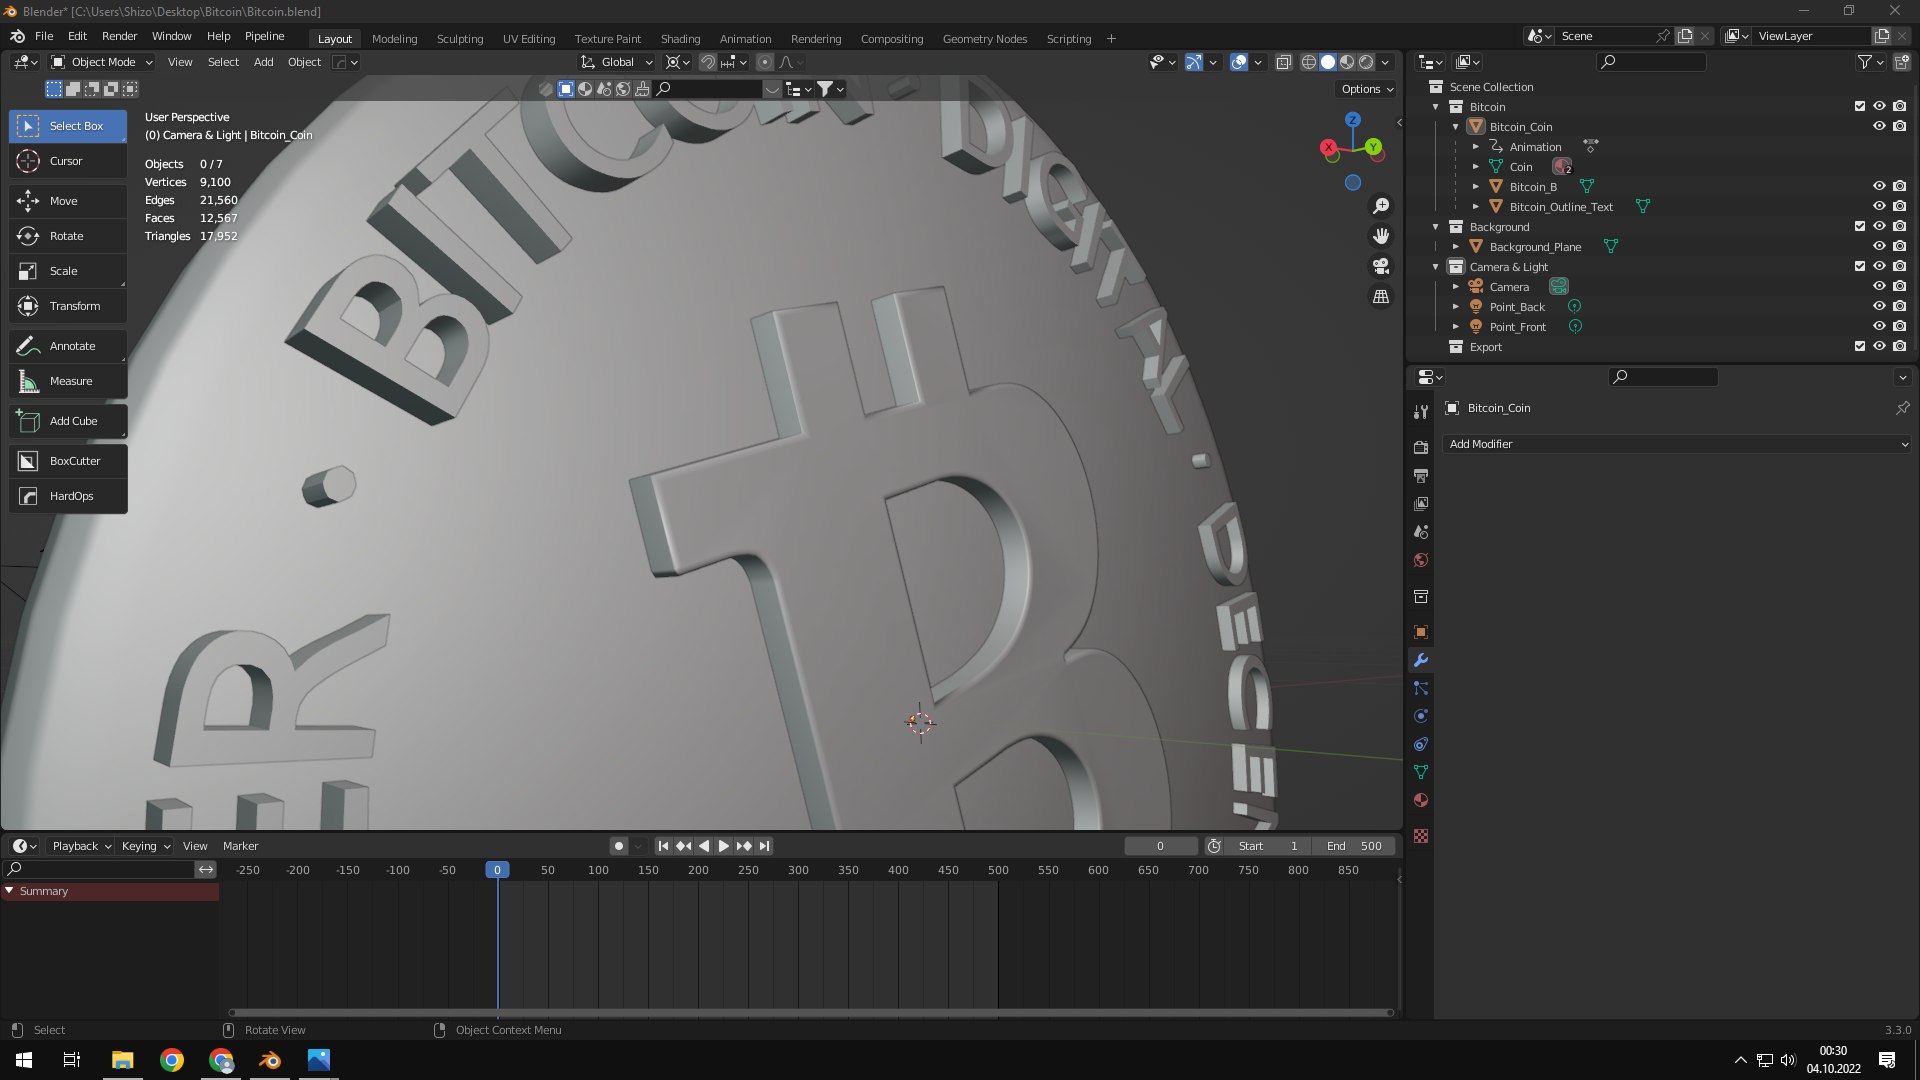
Task: Open the HardOps tool
Action: 68,496
